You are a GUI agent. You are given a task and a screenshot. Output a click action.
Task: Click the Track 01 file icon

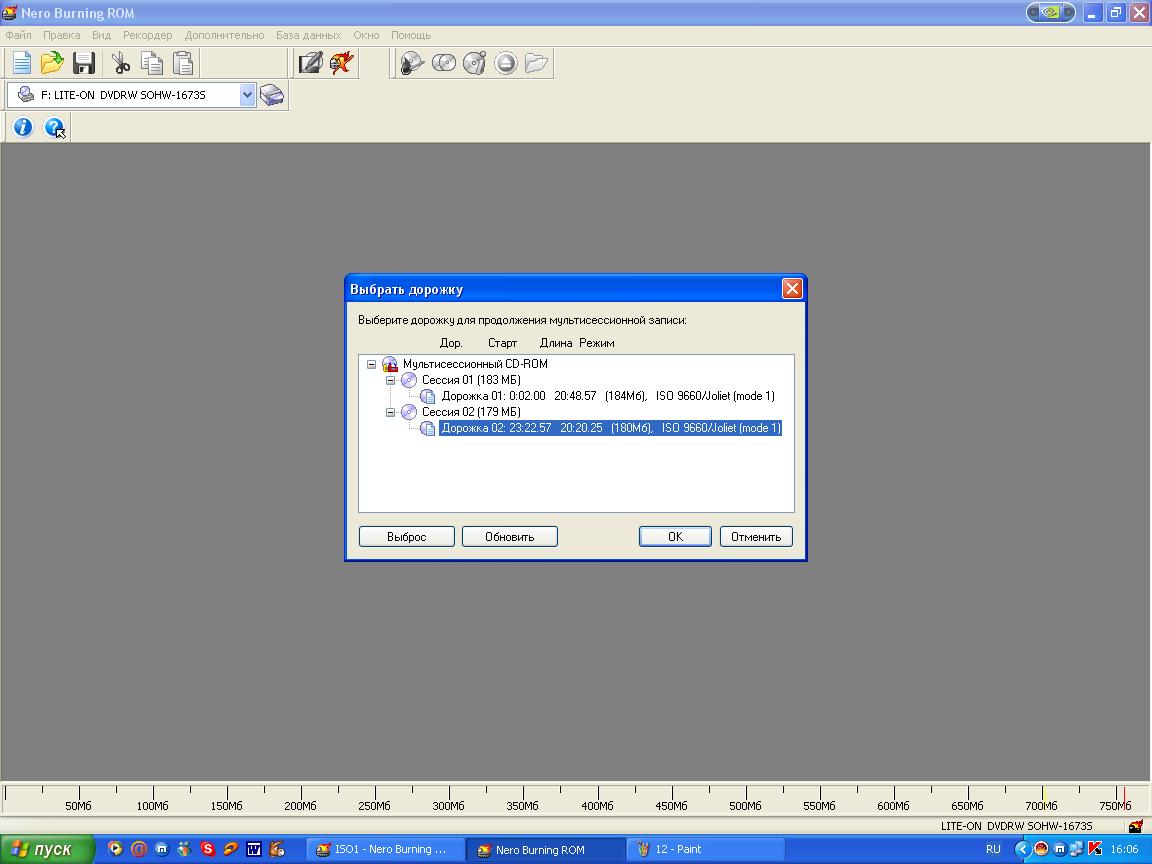tap(428, 396)
